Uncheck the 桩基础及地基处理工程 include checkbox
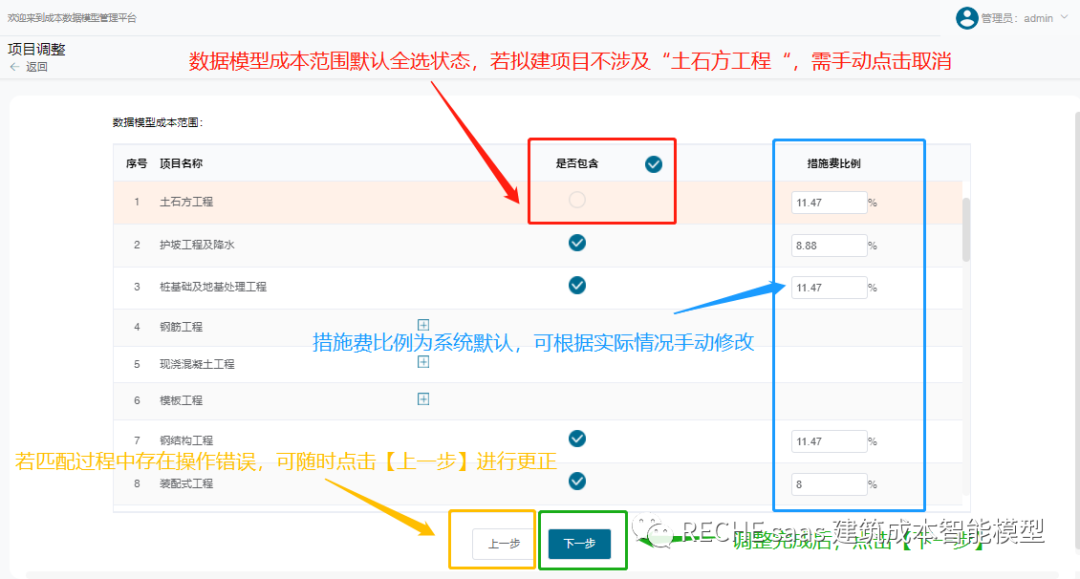1080x579 pixels. (x=577, y=286)
